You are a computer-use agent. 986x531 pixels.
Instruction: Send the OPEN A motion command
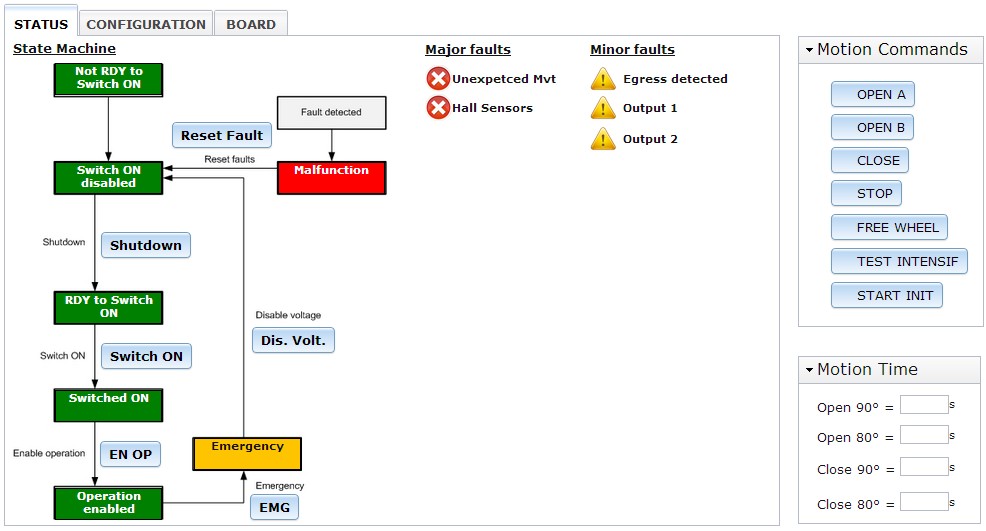(x=872, y=95)
